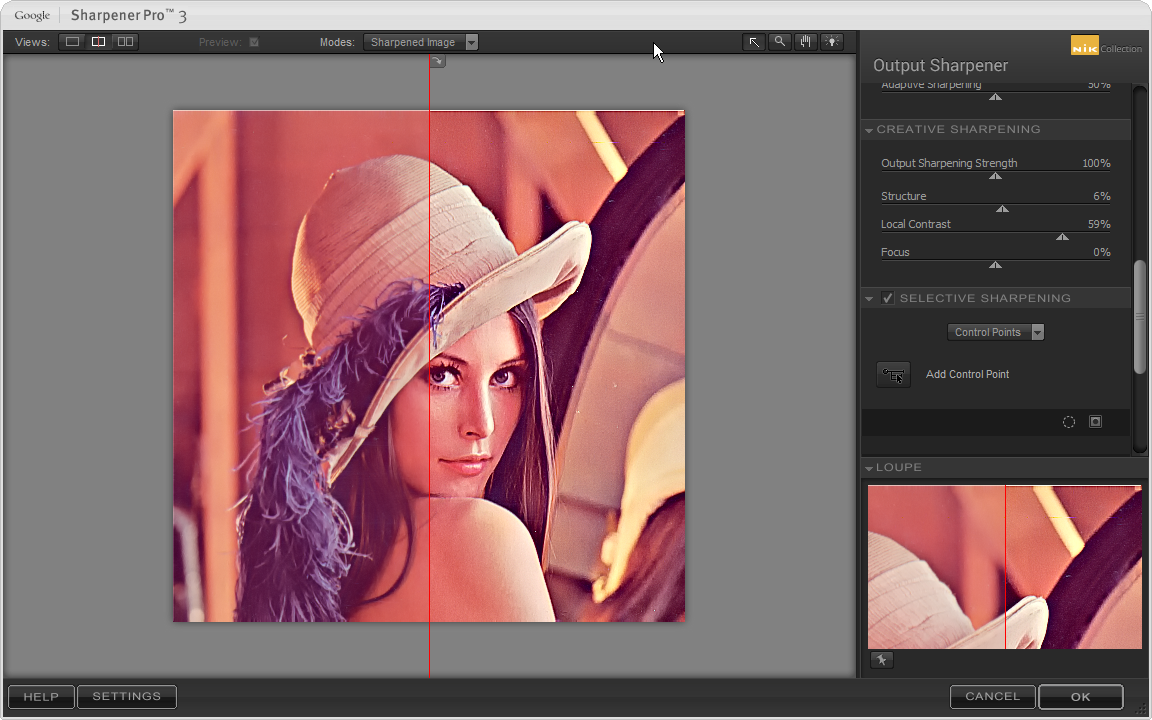Click the Output Sharpening Strength 100% value
Image resolution: width=1152 pixels, height=720 pixels.
pyautogui.click(x=1096, y=163)
